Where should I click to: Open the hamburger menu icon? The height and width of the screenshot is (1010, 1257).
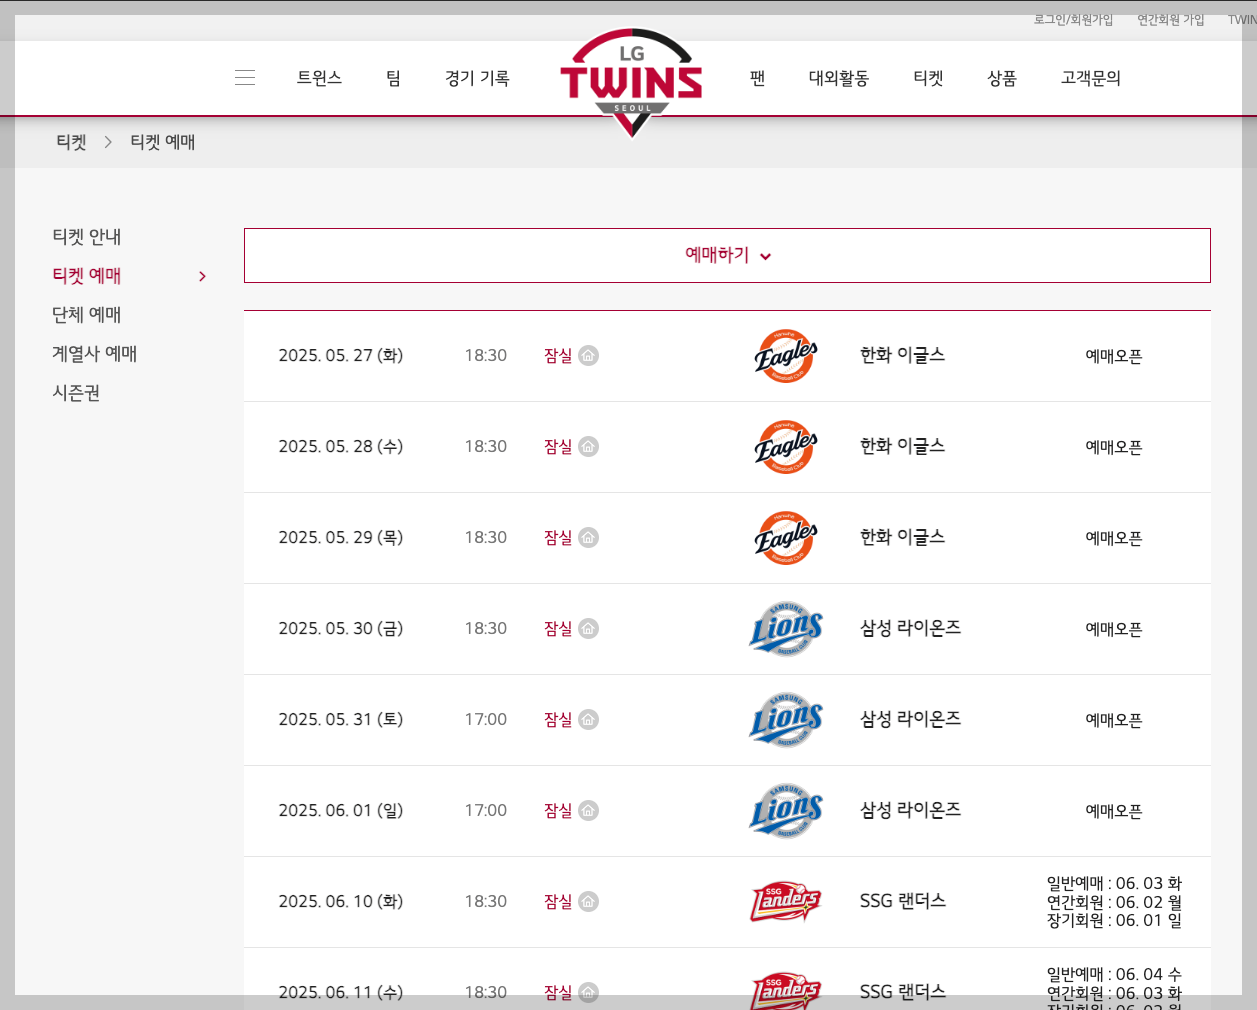click(x=245, y=78)
